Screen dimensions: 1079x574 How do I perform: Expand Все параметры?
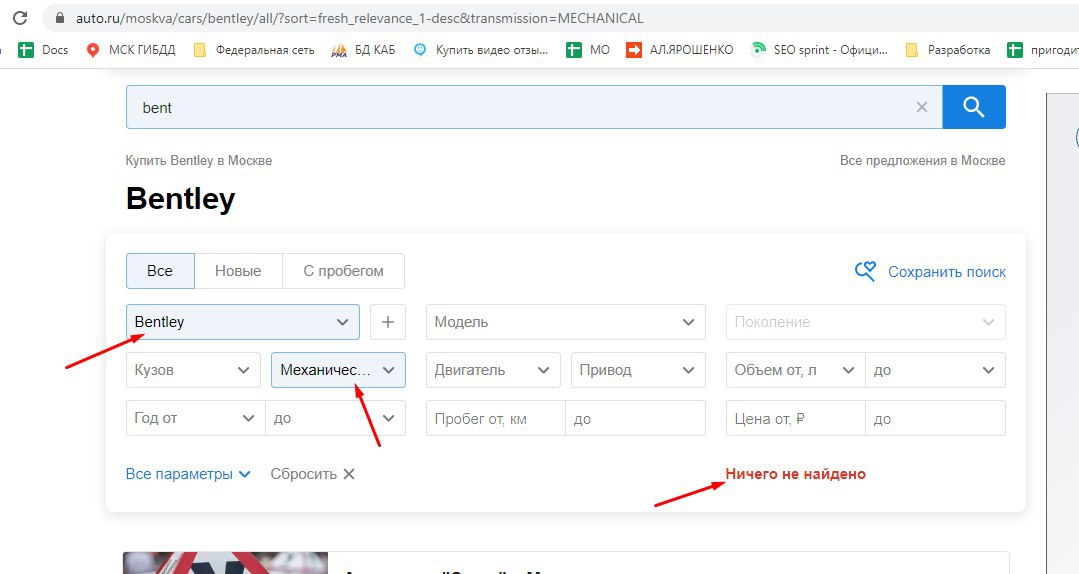tap(188, 474)
